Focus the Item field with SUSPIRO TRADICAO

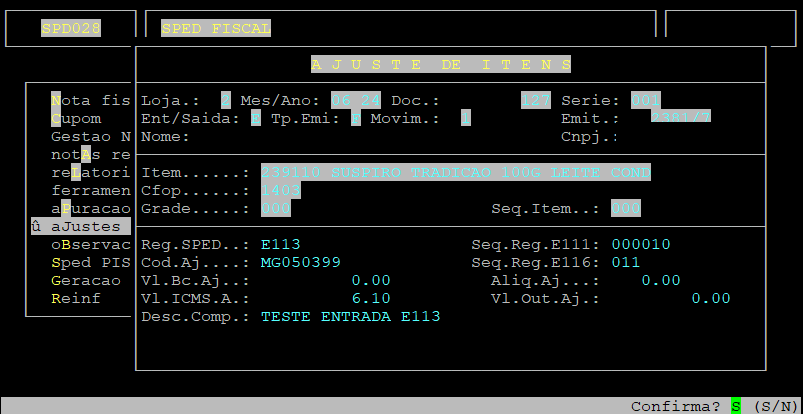tap(455, 173)
